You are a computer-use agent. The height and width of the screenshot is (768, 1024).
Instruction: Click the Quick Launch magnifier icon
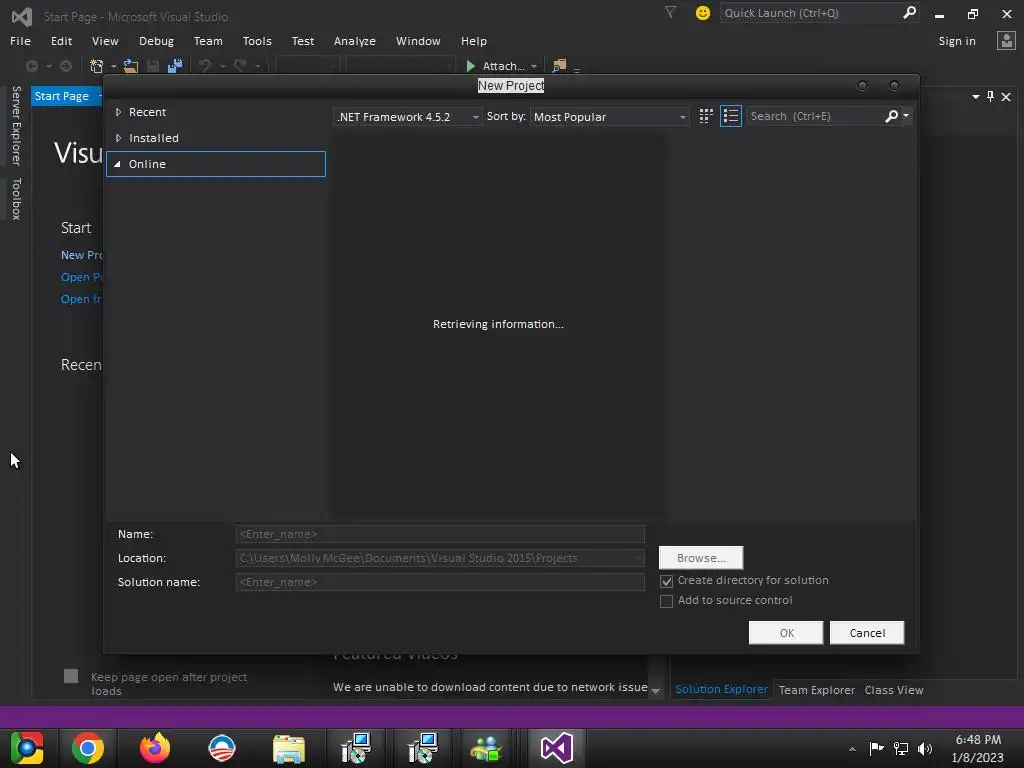pyautogui.click(x=909, y=12)
